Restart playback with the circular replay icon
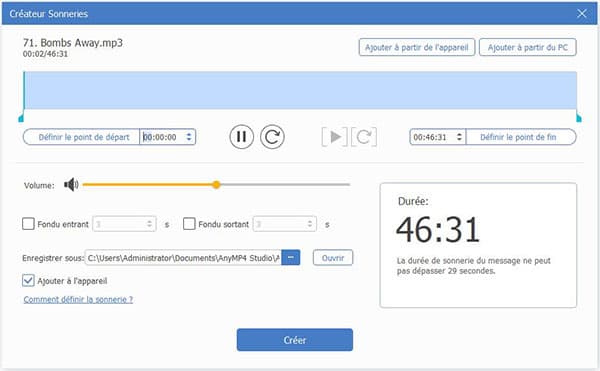The width and height of the screenshot is (600, 371). [272, 137]
